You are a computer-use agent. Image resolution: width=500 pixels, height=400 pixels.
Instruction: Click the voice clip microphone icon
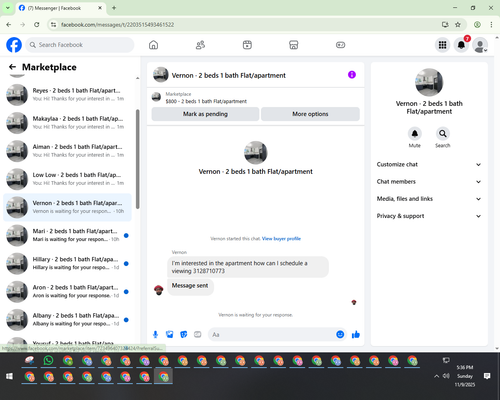(155, 334)
